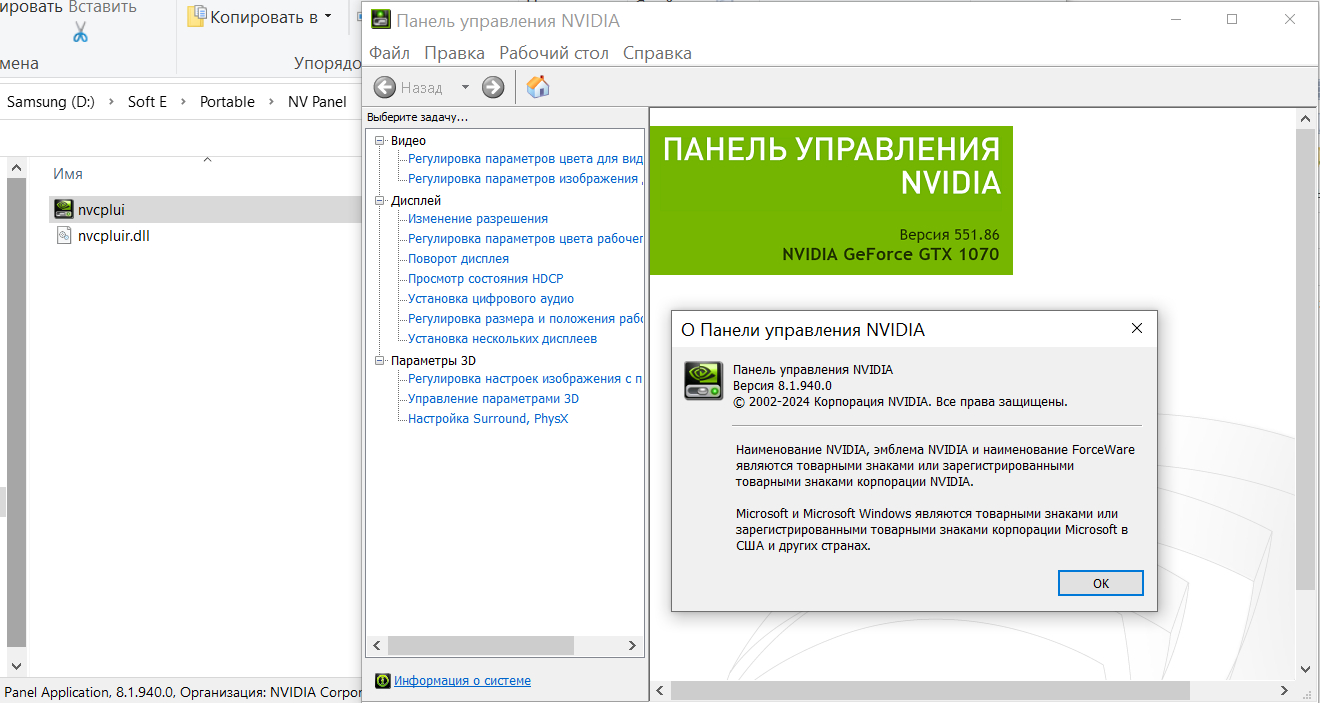Image resolution: width=1320 pixels, height=703 pixels.
Task: Click task tree scroll right arrow
Action: point(632,646)
